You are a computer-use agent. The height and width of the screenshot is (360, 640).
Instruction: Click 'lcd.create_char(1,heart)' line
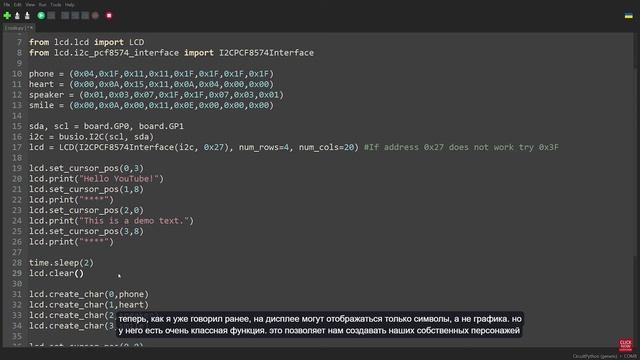click(x=89, y=305)
